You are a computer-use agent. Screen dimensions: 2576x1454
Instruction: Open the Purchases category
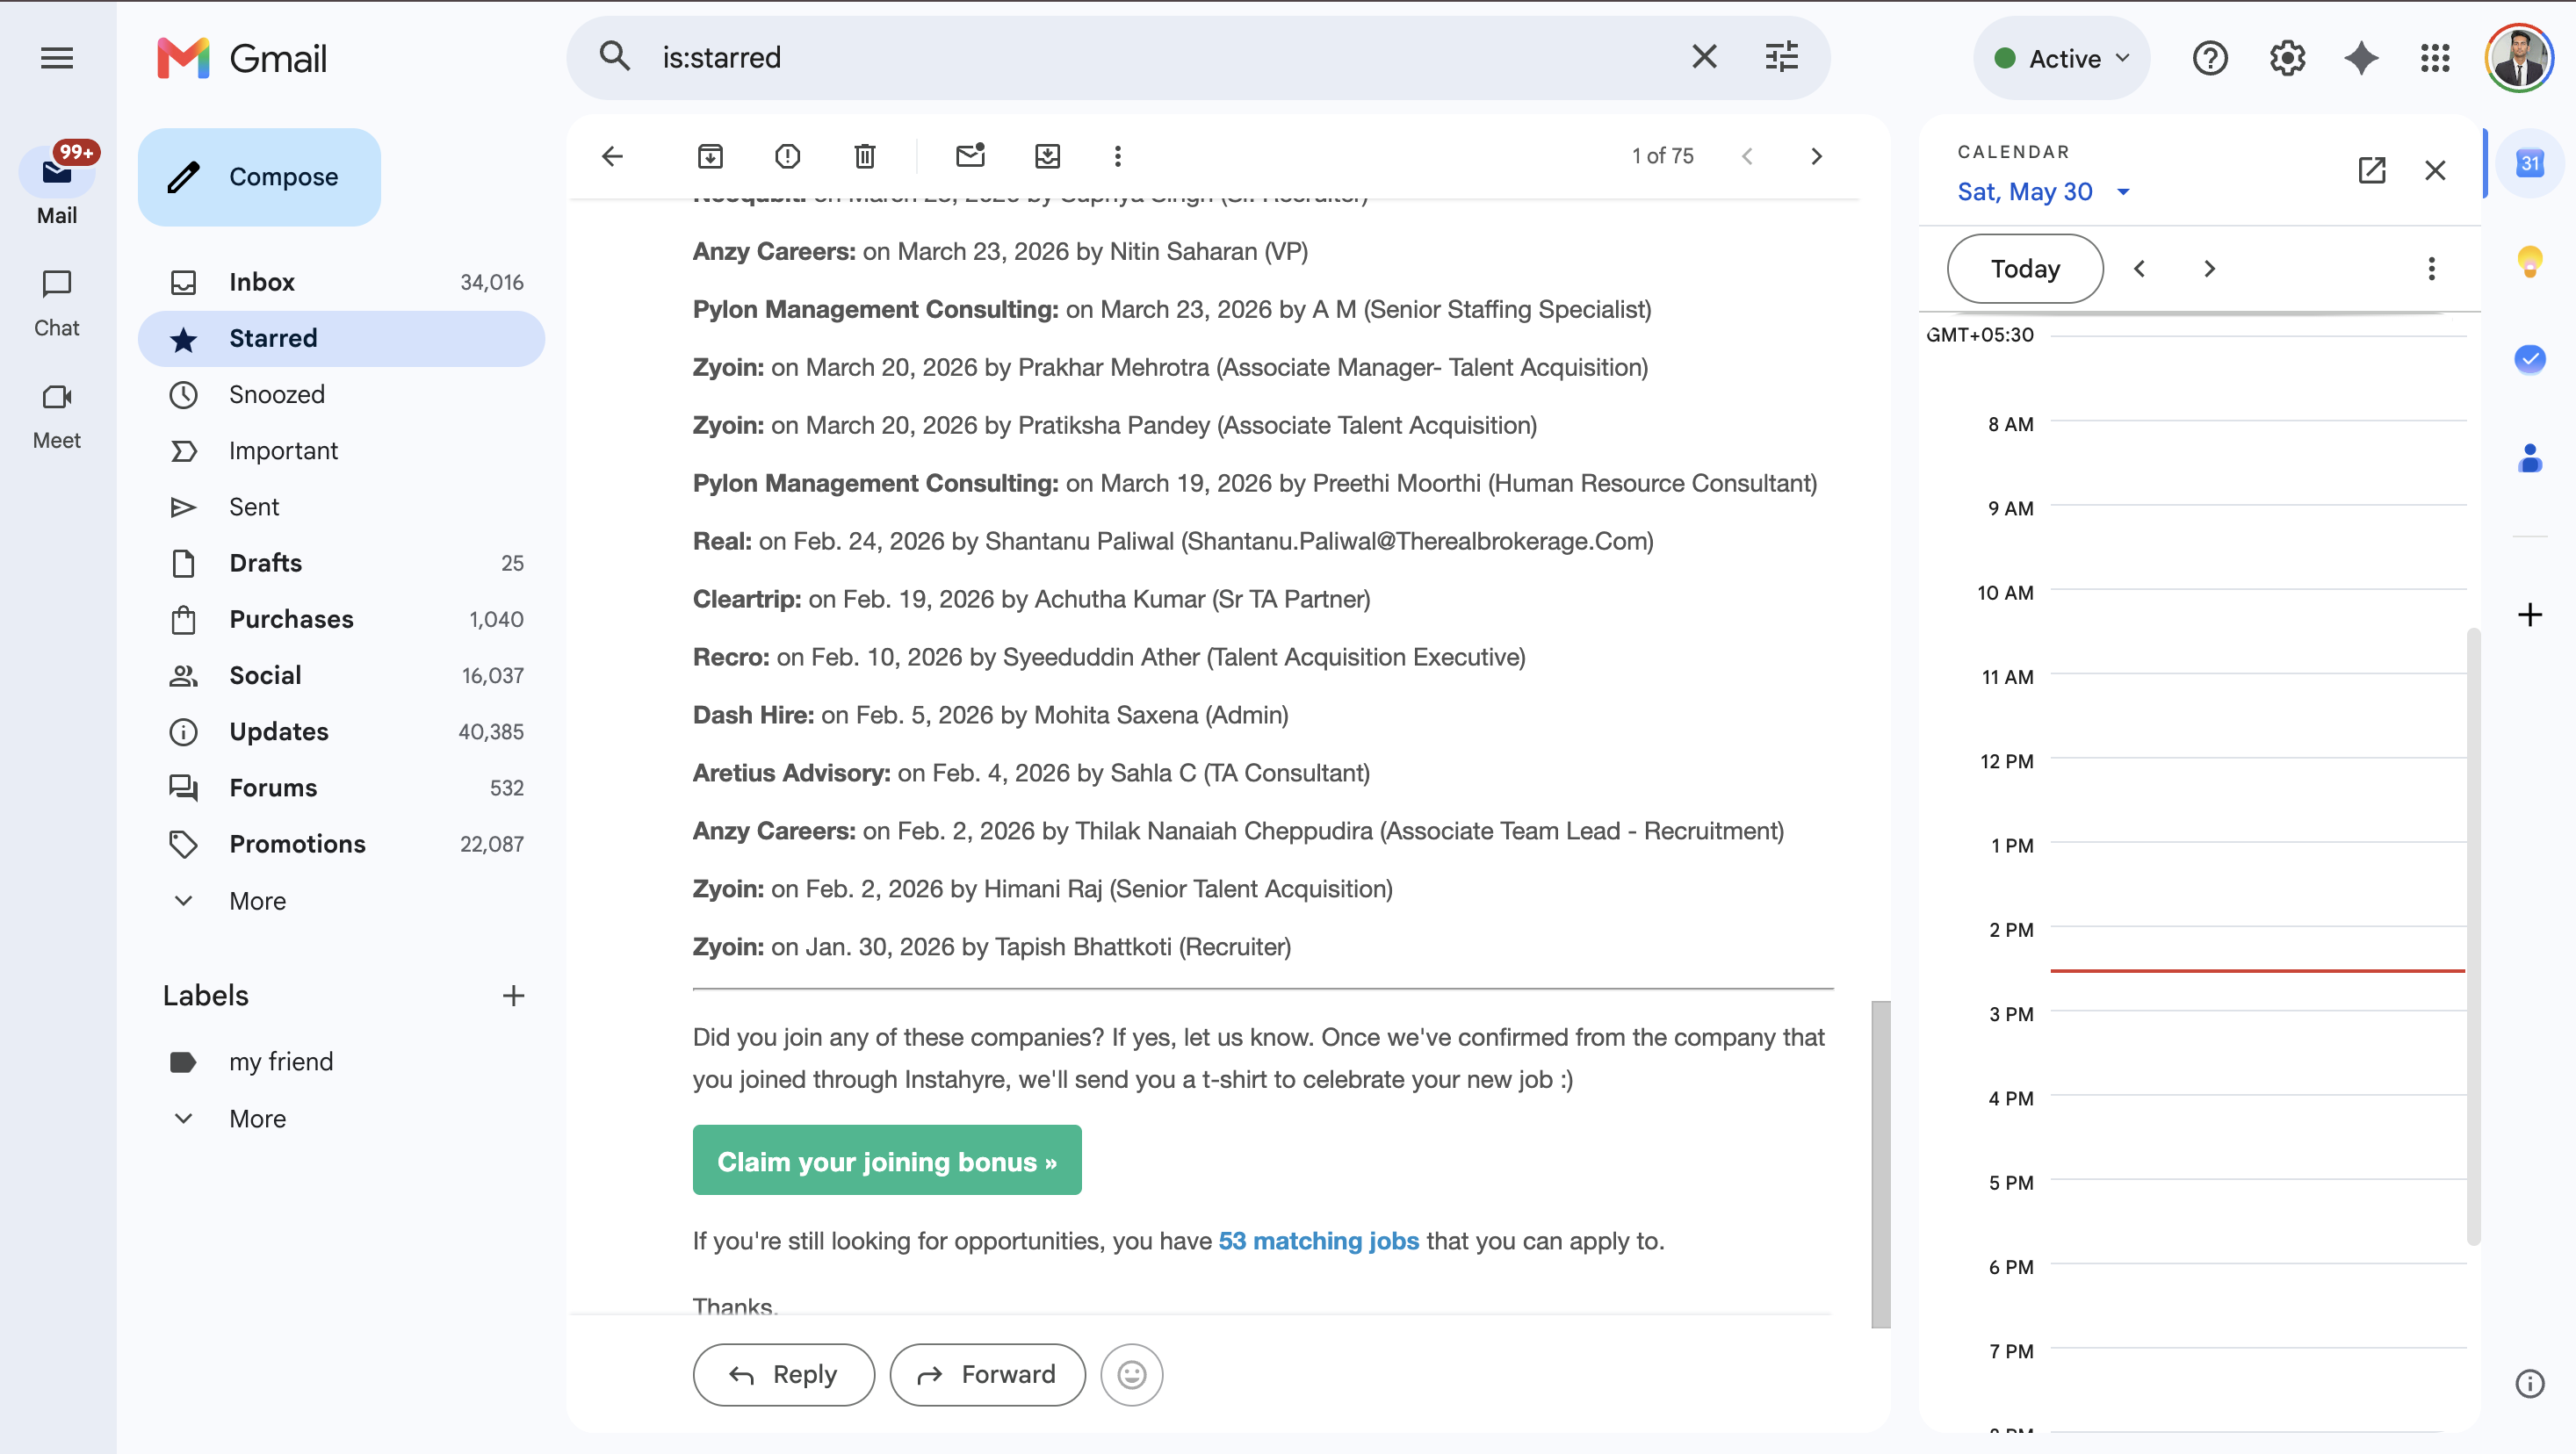(342, 619)
